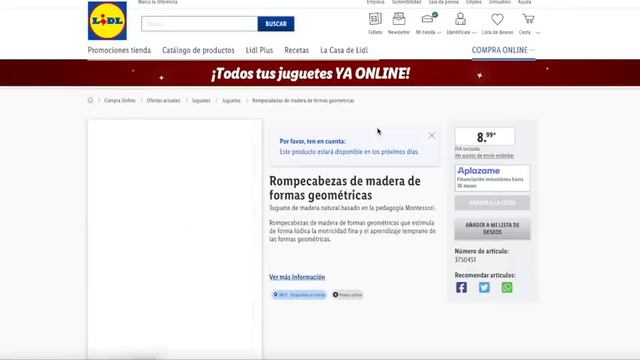Open the Ver más información link
The image size is (640, 360).
[x=297, y=277]
